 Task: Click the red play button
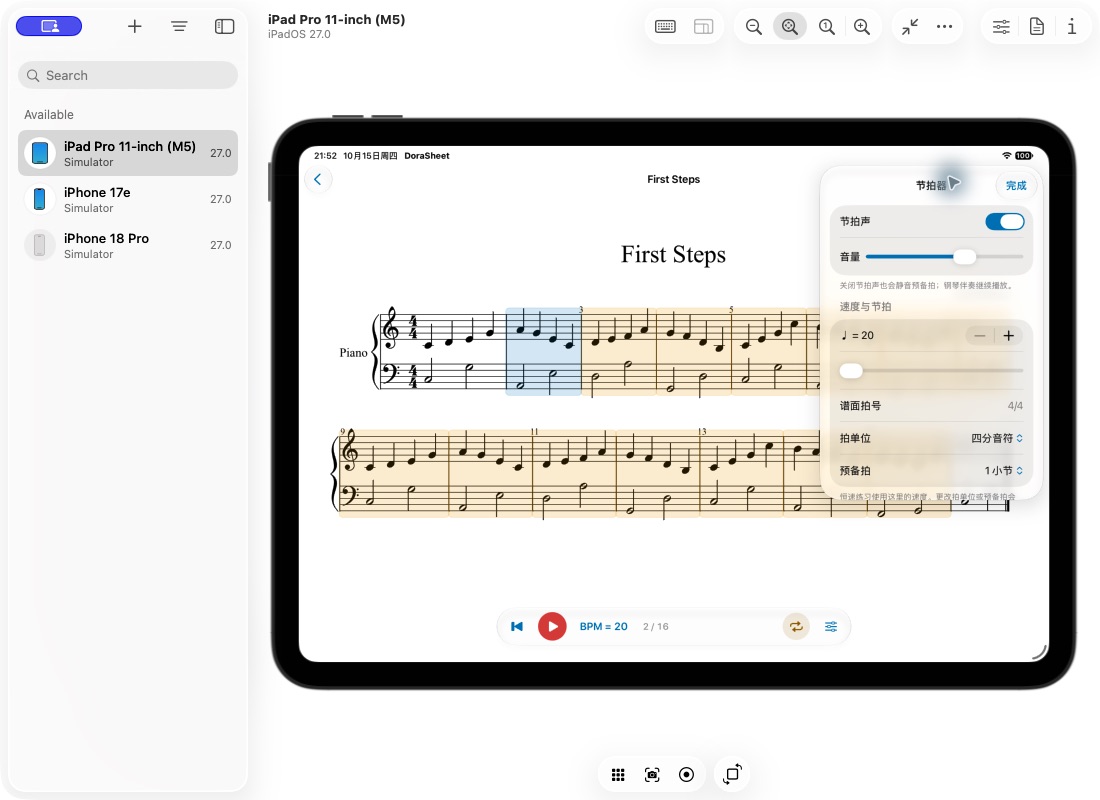(x=552, y=627)
